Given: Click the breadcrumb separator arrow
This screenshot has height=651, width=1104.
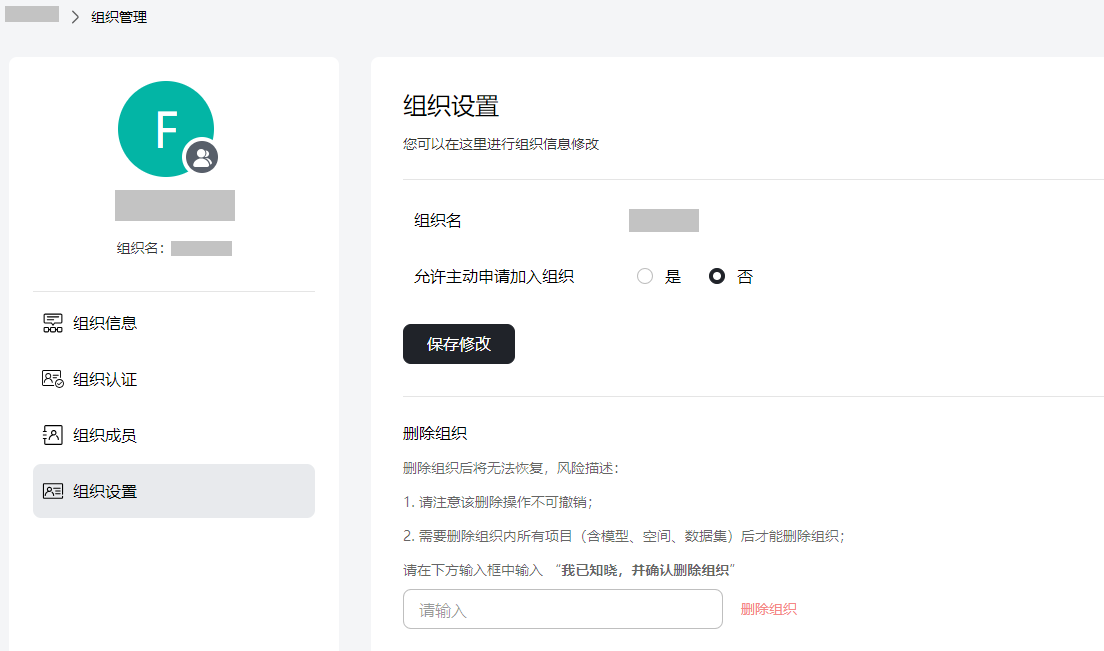Looking at the screenshot, I should [x=73, y=16].
